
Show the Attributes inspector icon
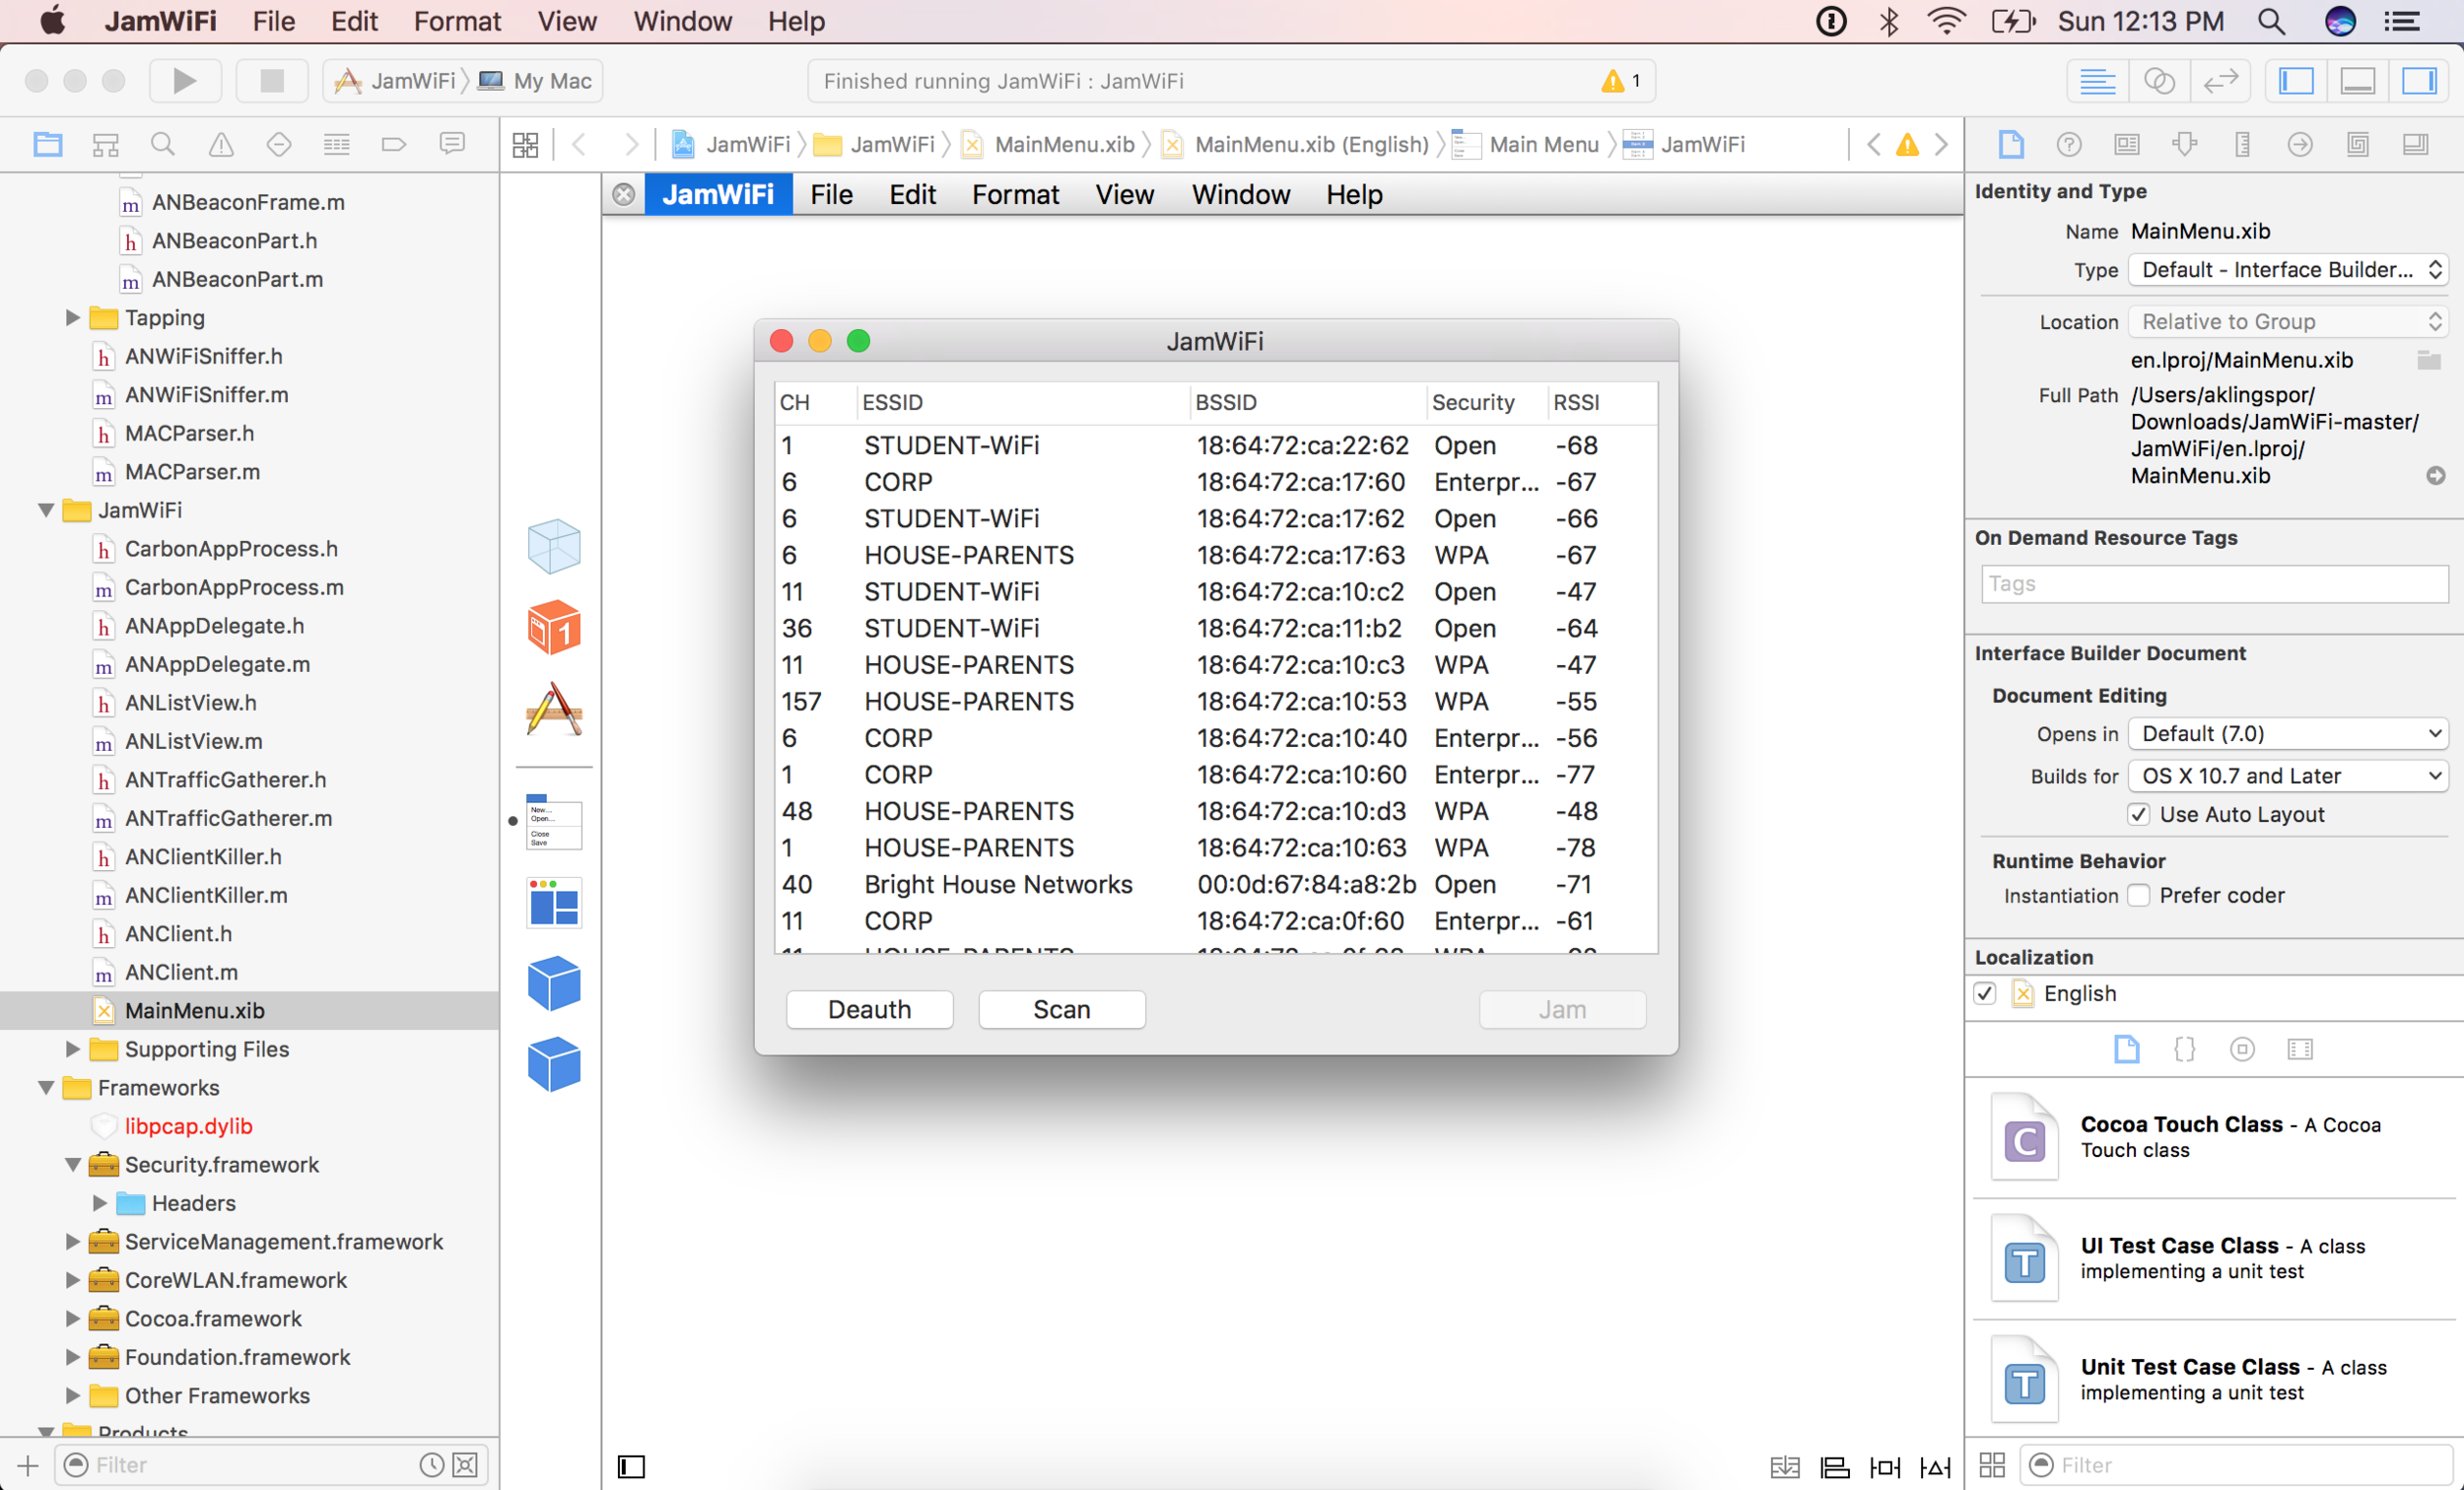2185,145
